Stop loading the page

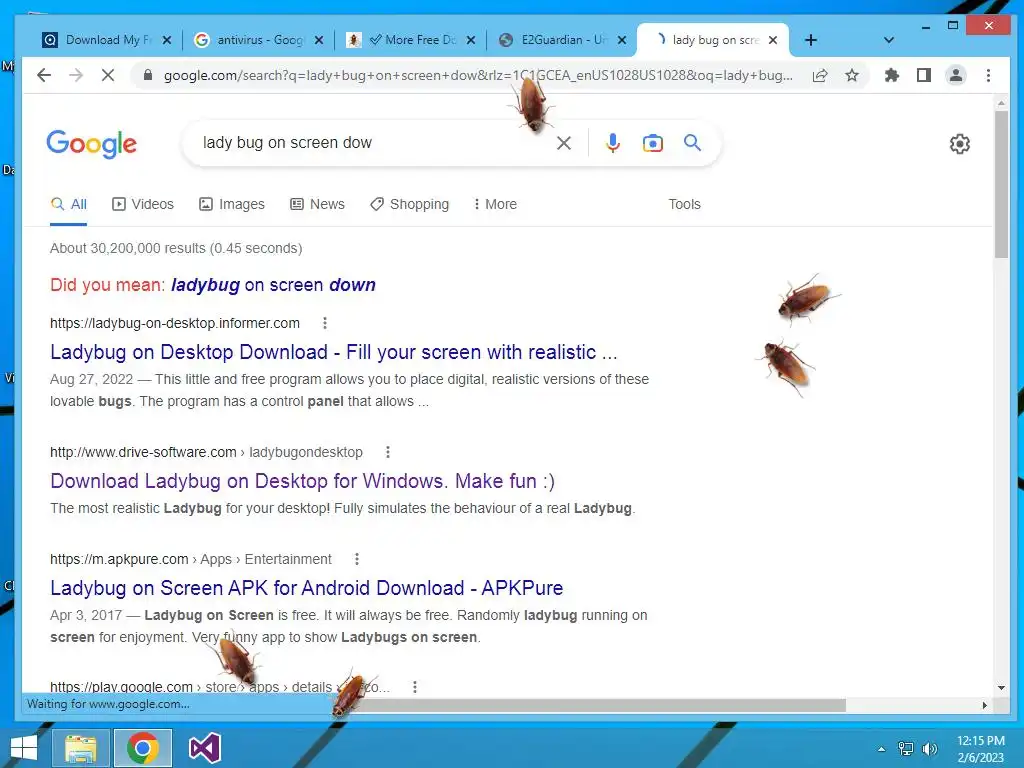(108, 75)
